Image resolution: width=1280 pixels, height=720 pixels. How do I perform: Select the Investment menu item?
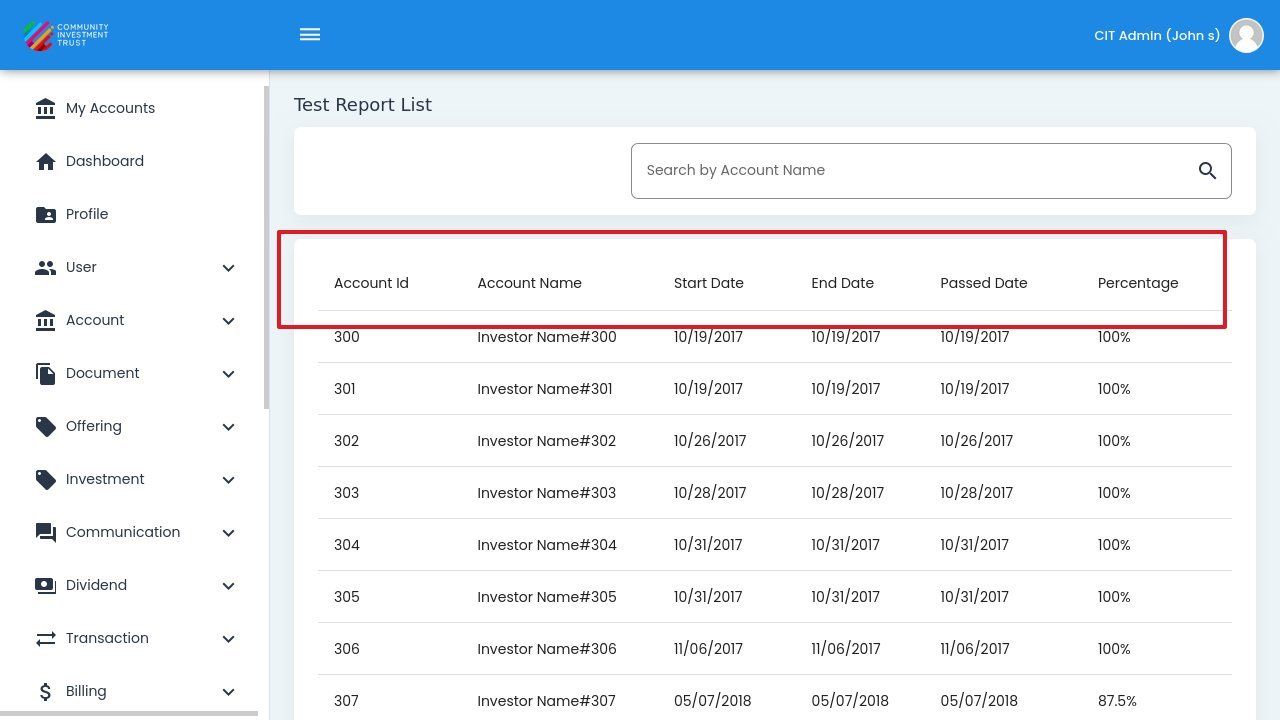[x=105, y=479]
